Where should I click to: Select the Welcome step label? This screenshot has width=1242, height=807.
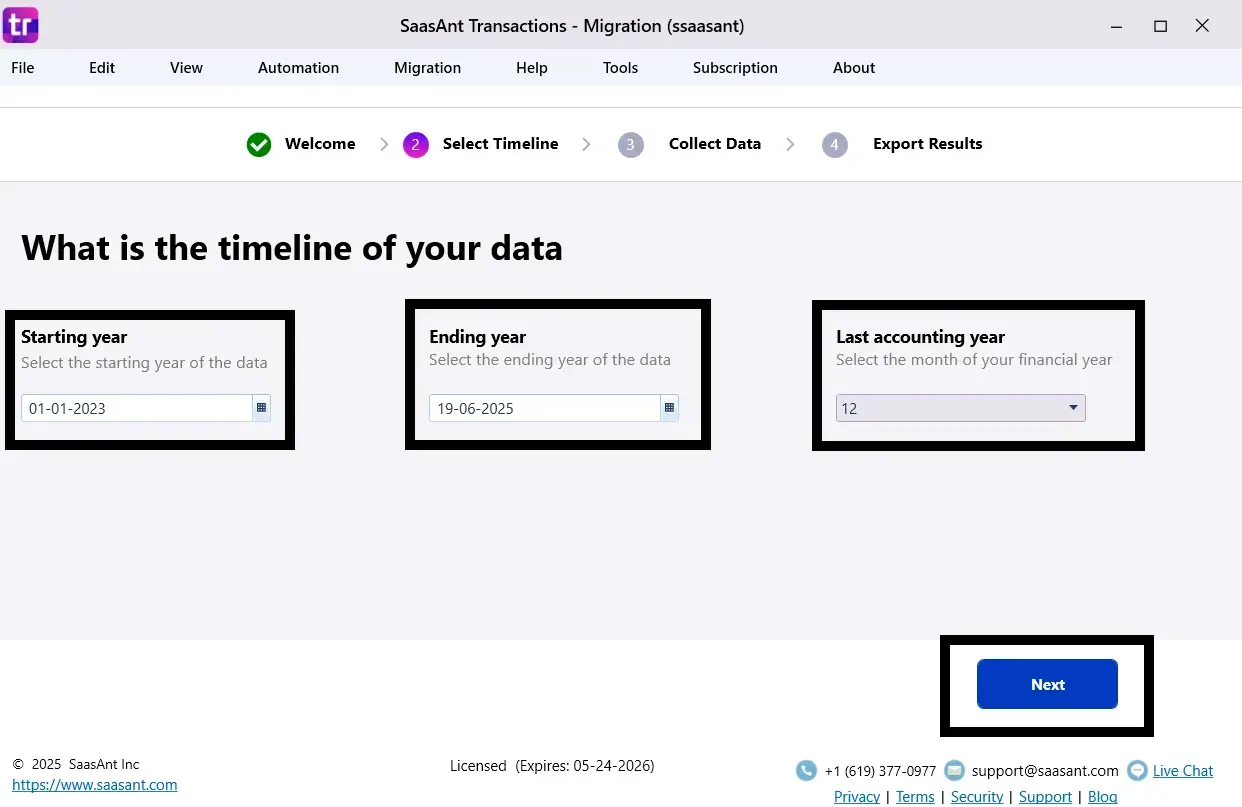320,144
